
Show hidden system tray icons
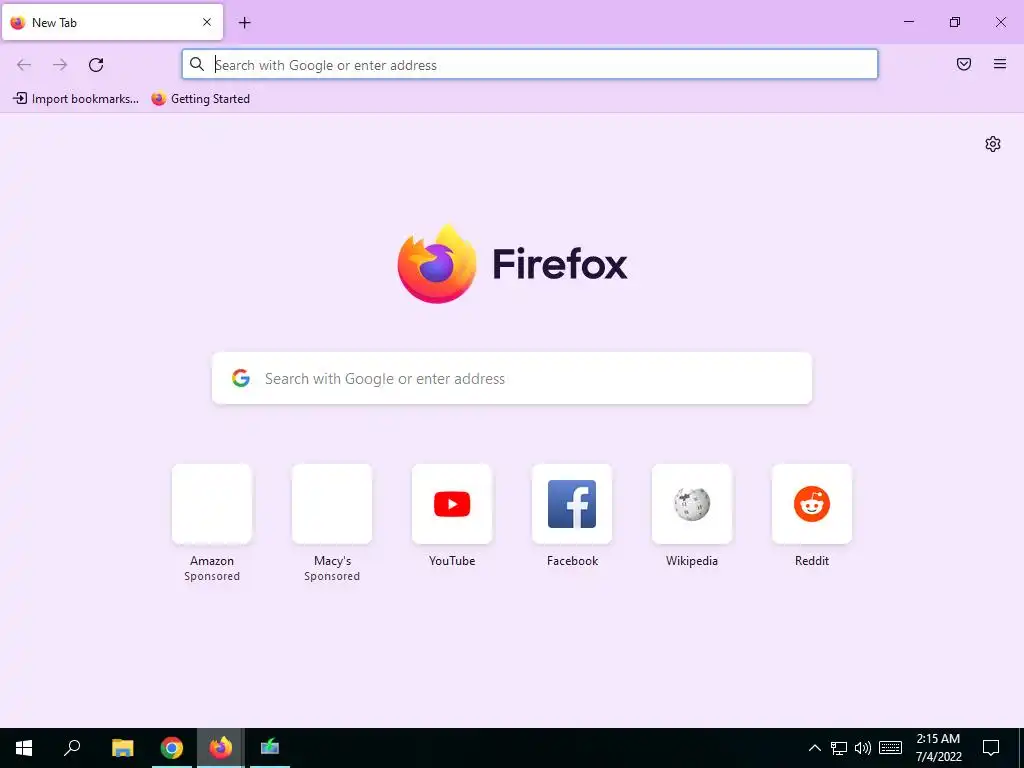coord(815,748)
